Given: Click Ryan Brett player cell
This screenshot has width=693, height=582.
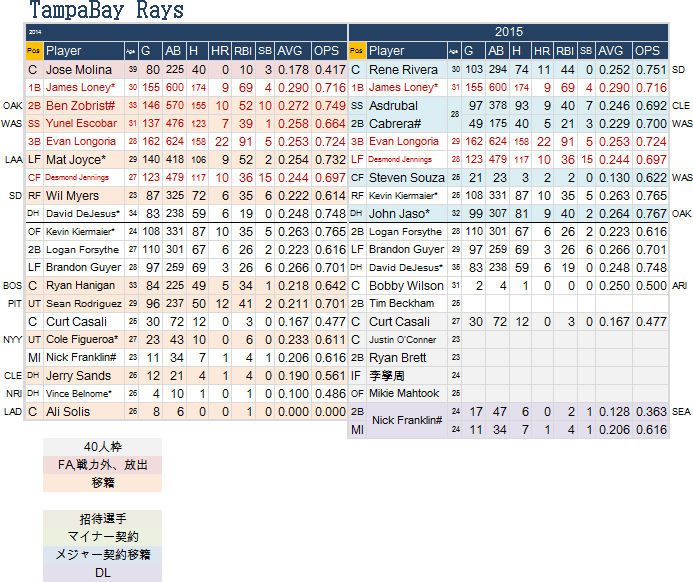Looking at the screenshot, I should pos(407,358).
